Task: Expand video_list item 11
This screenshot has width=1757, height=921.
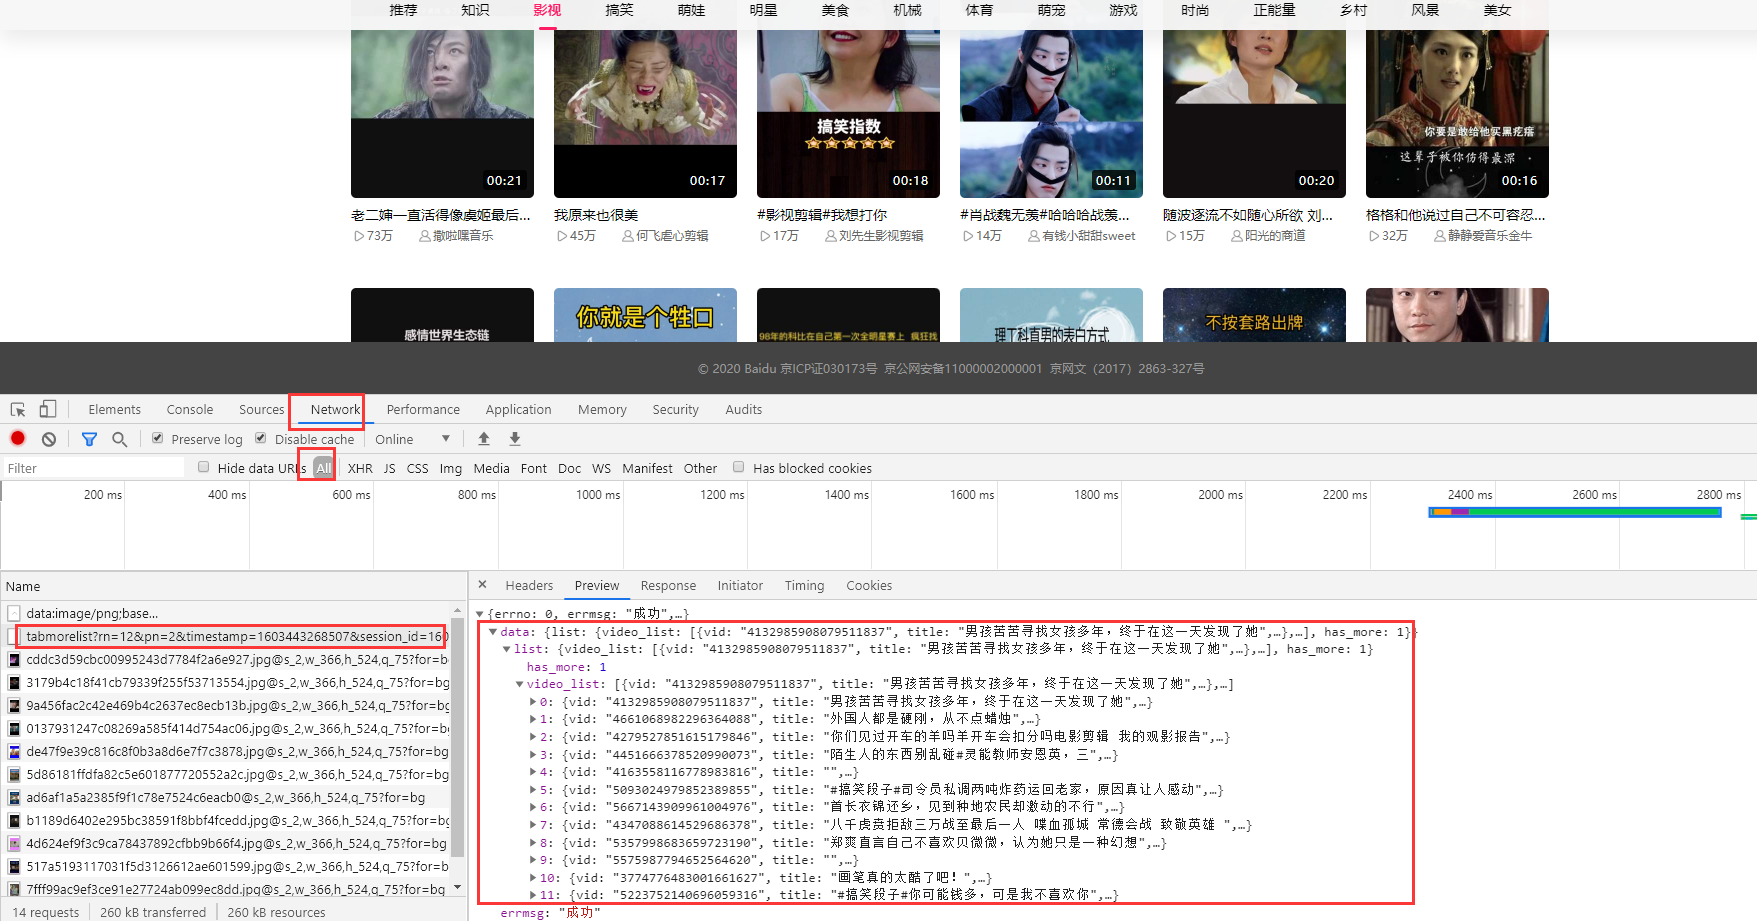Action: (533, 895)
